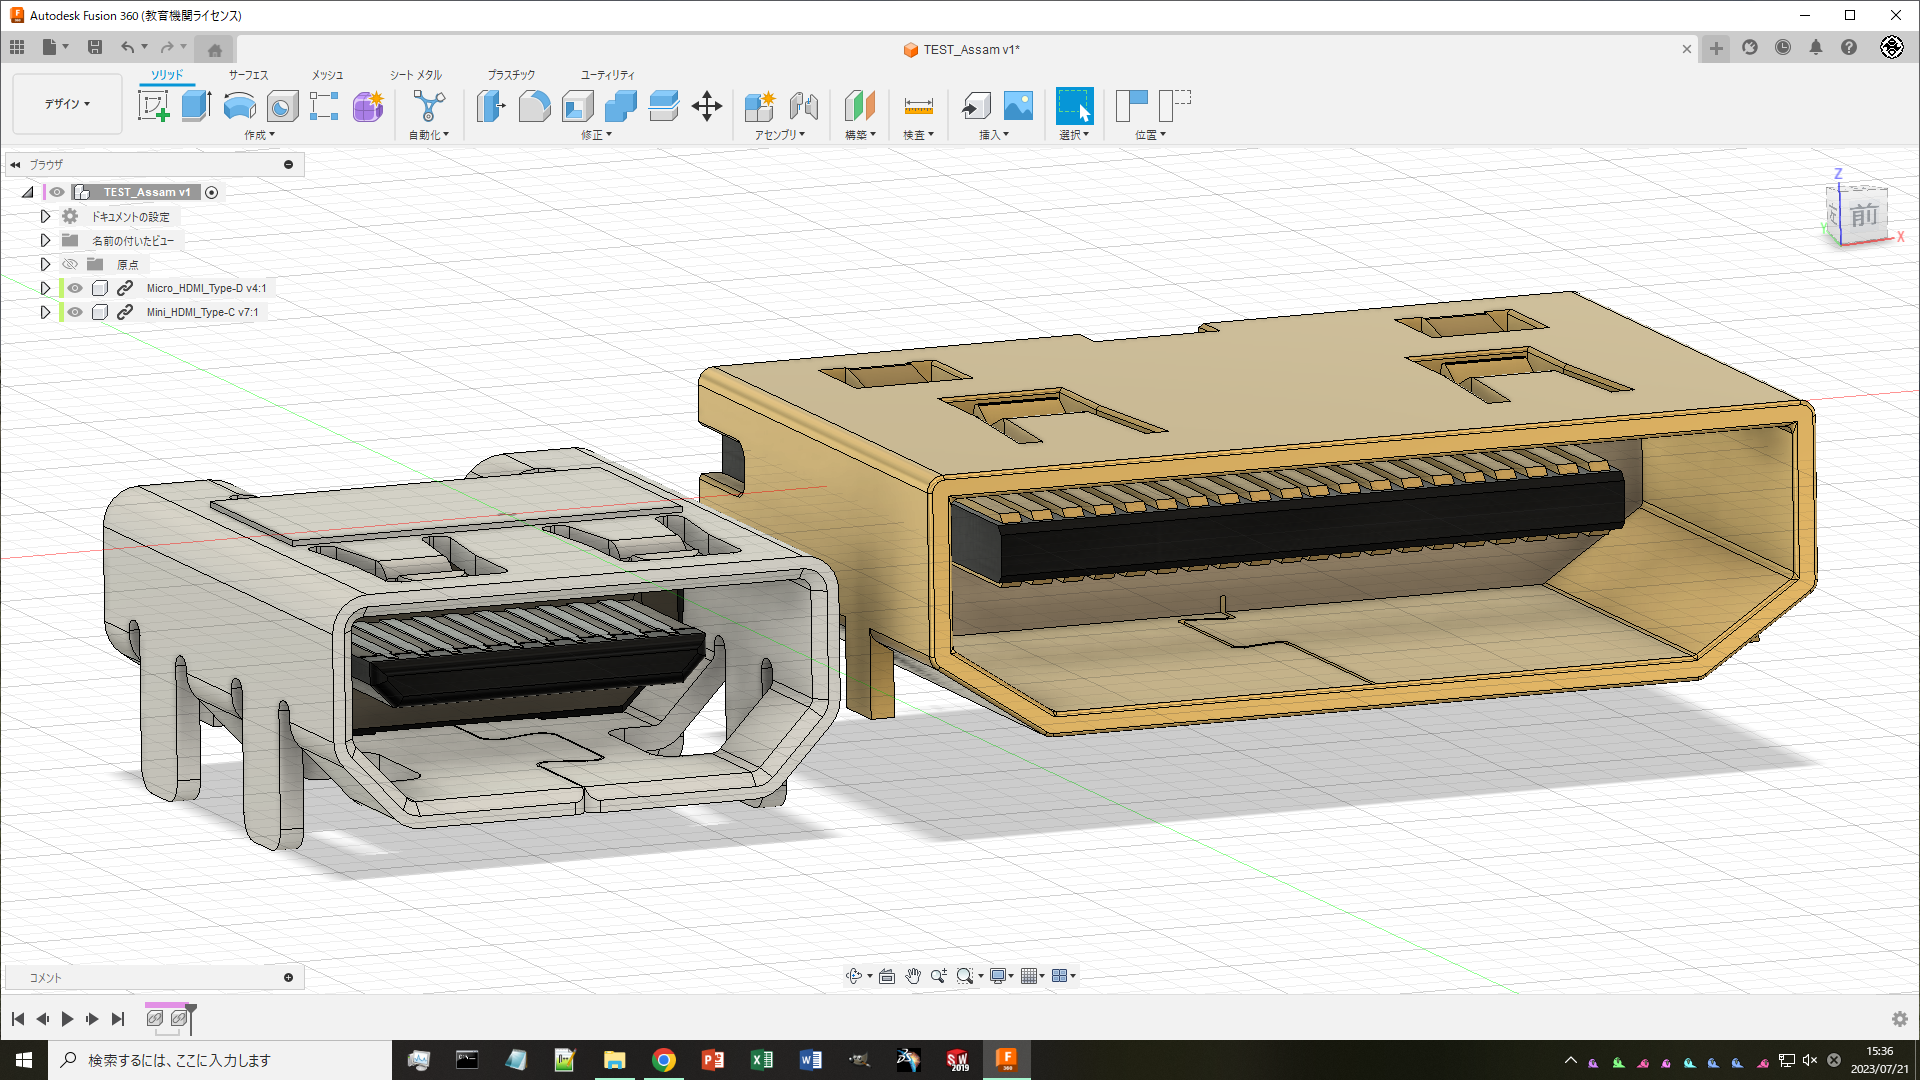Open the job status clock icon
This screenshot has height=1080, width=1920.
(x=1783, y=47)
